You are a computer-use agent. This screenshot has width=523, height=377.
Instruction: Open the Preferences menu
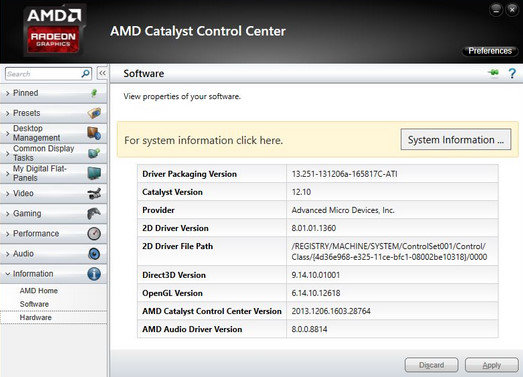point(490,51)
